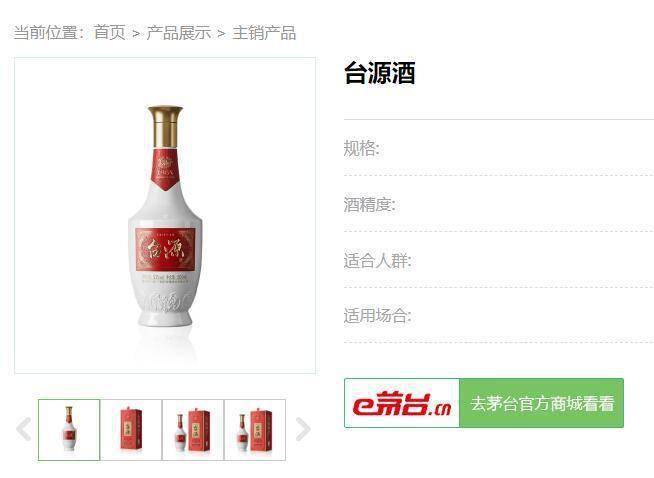Click the previous thumbnail arrow
The image size is (654, 478).
pos(24,429)
